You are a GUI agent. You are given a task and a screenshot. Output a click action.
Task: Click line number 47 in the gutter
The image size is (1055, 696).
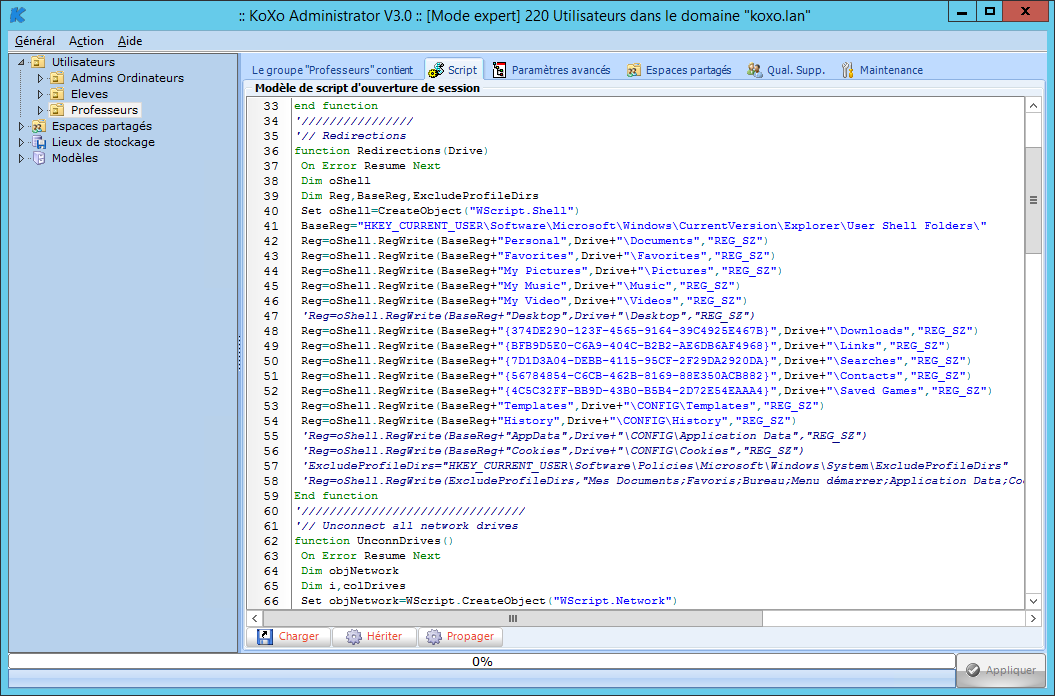pyautogui.click(x=270, y=316)
